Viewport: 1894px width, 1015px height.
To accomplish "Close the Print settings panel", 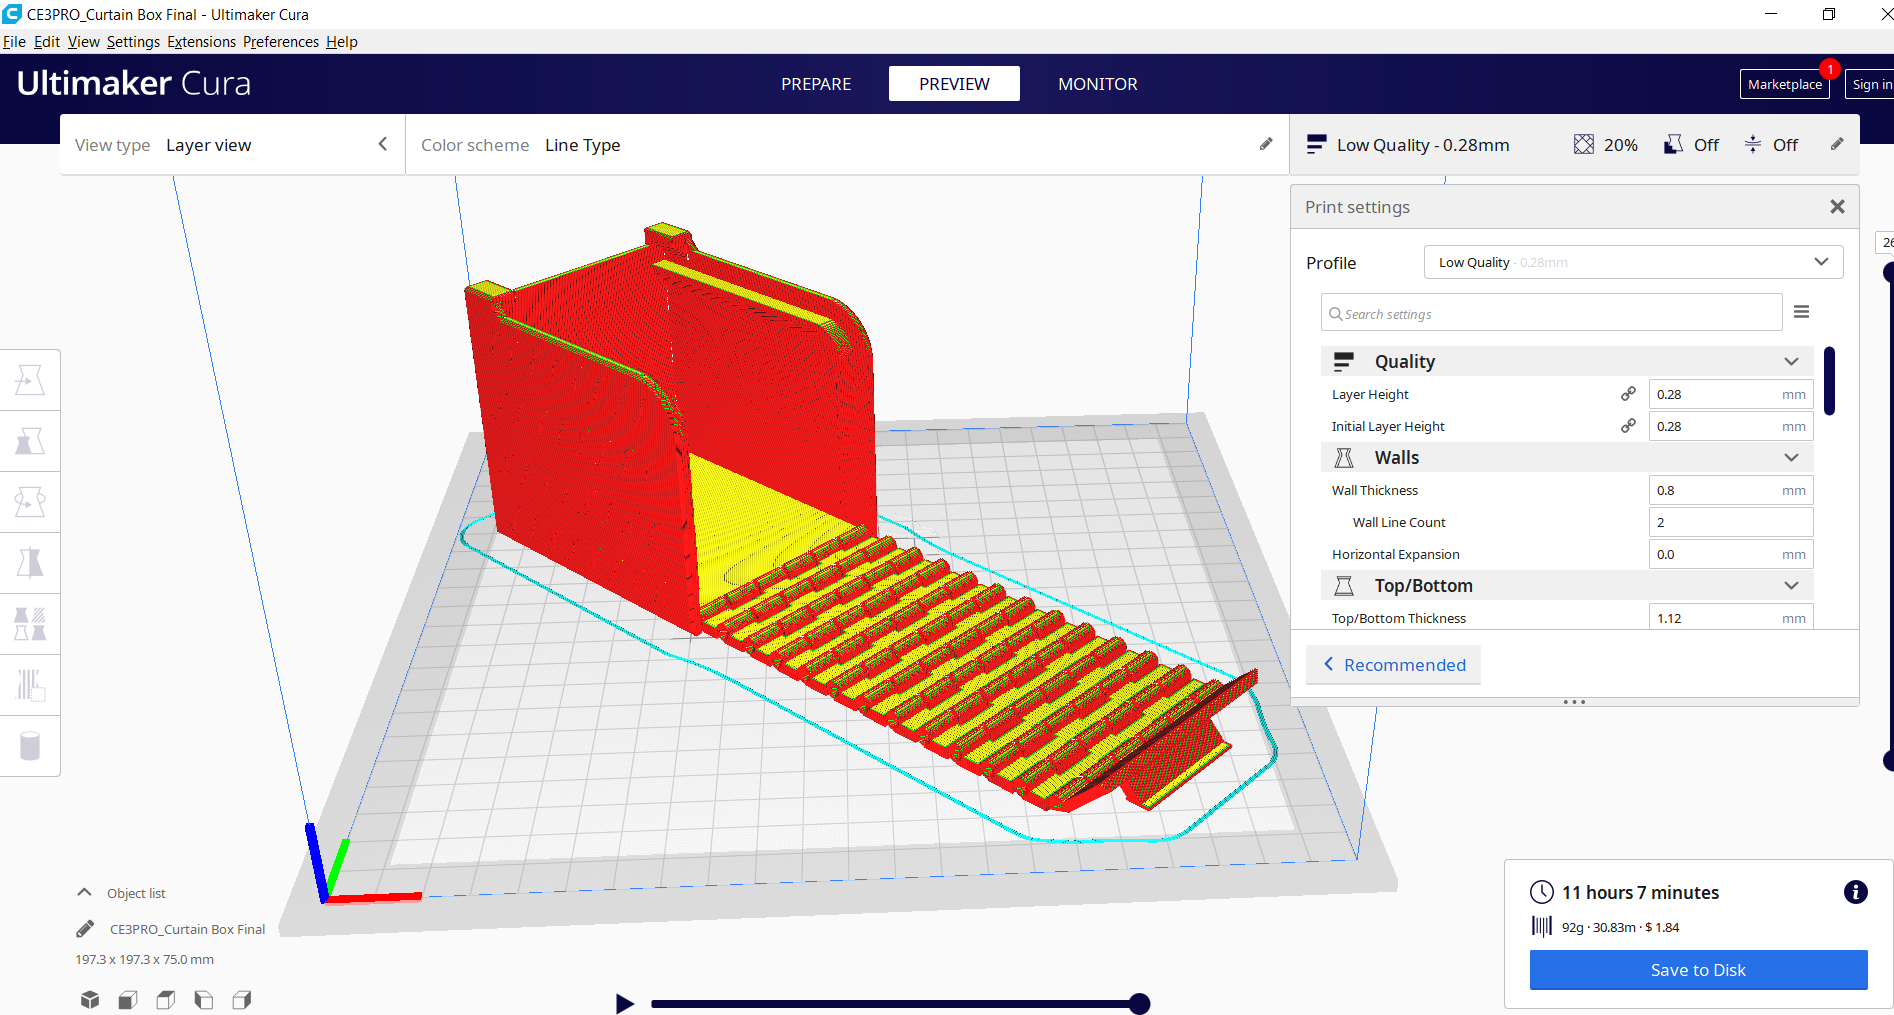I will coord(1837,207).
